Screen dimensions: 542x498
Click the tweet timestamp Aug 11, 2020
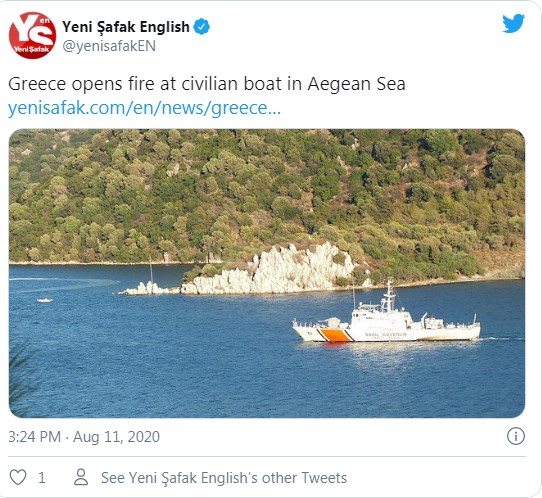pos(116,436)
